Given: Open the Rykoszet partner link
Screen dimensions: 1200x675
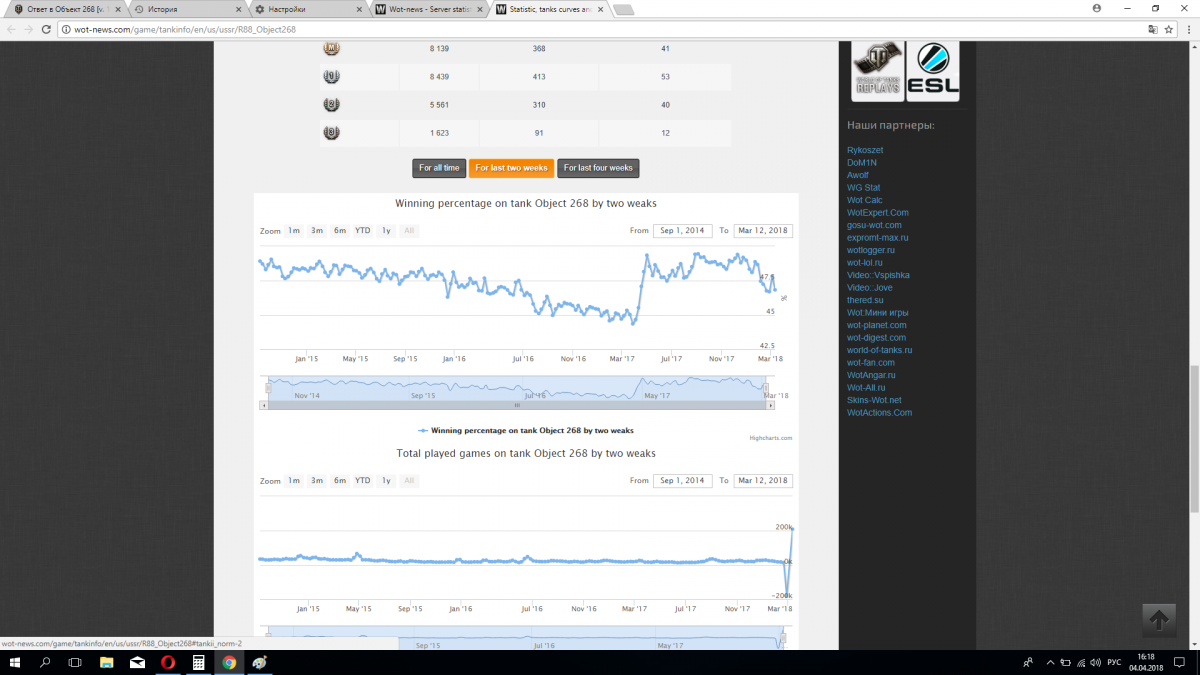Looking at the screenshot, I should pos(865,150).
